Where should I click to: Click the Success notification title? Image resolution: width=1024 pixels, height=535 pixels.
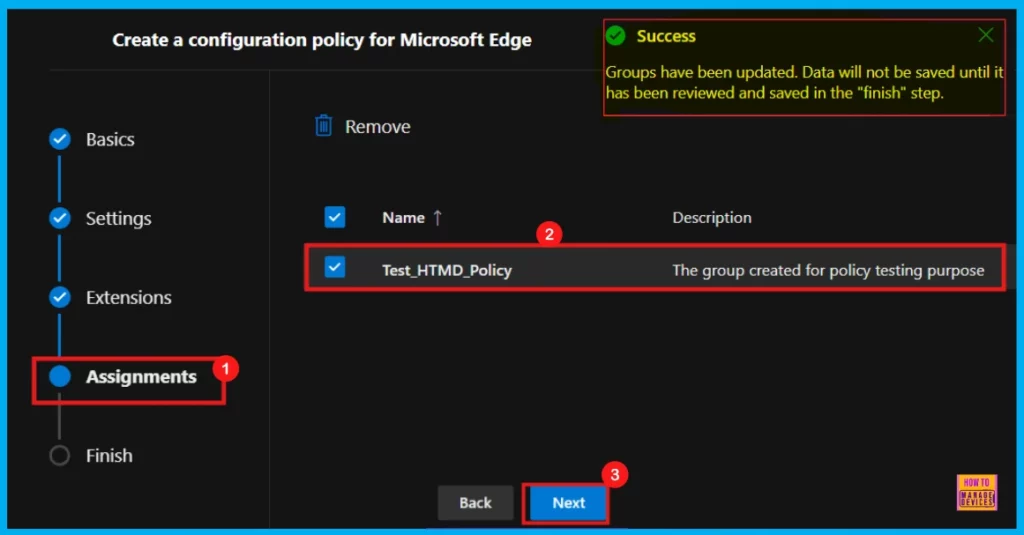pyautogui.click(x=666, y=36)
